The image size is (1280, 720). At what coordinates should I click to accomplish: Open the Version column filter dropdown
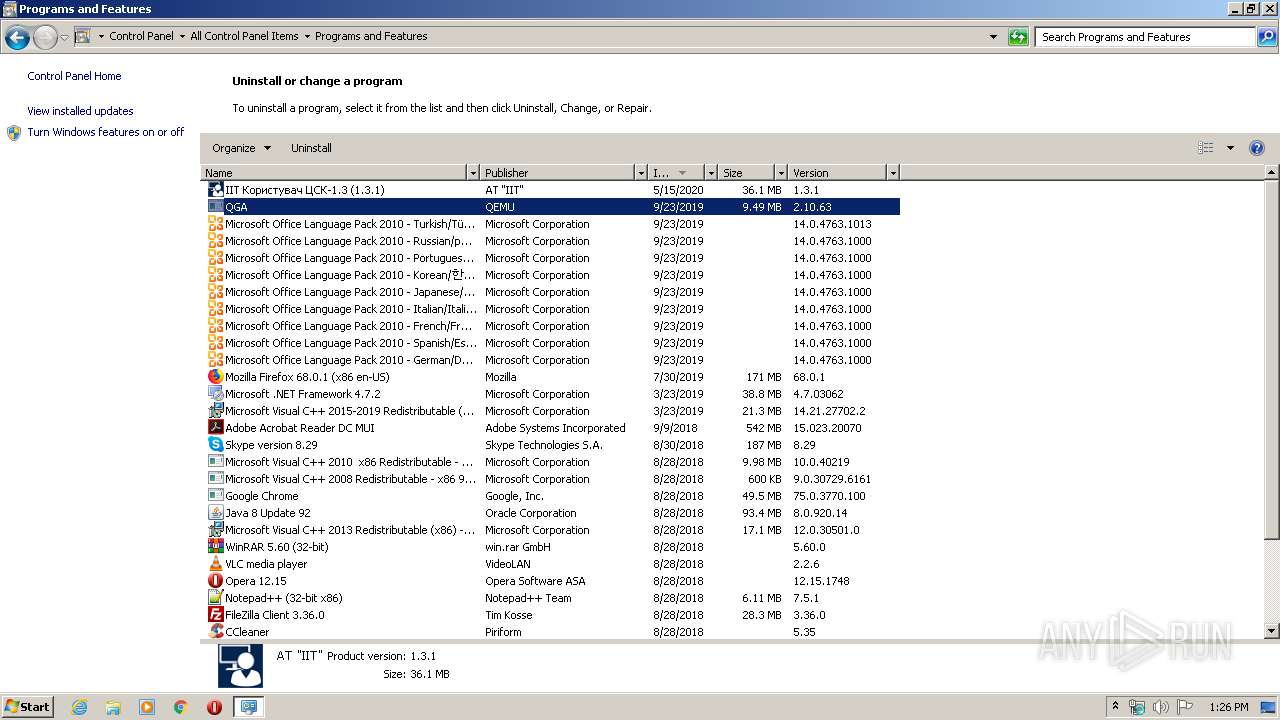pyautogui.click(x=893, y=173)
